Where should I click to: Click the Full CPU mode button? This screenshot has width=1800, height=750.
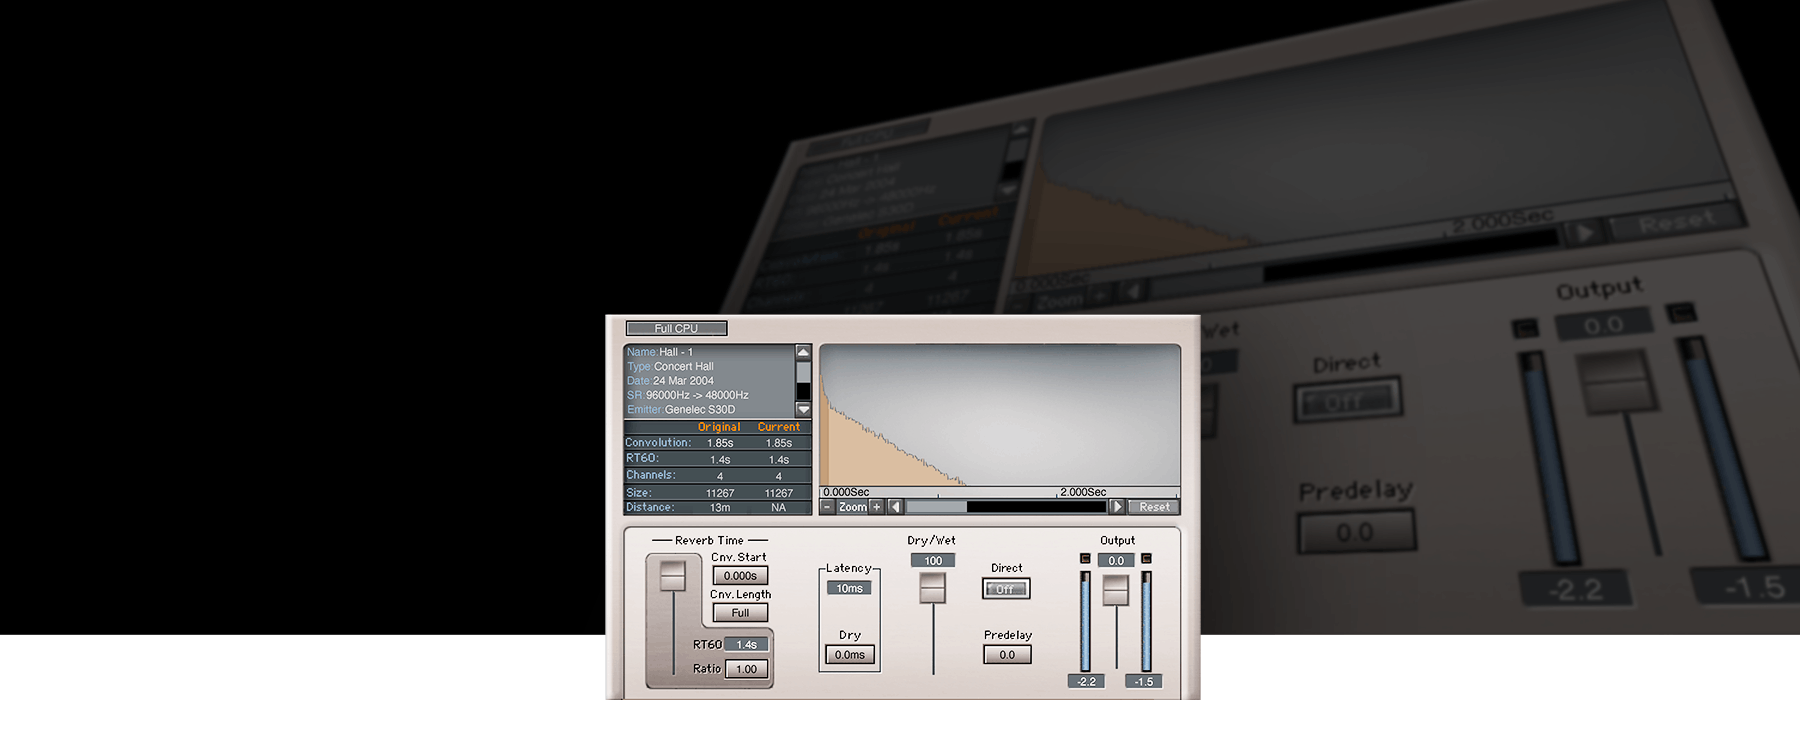click(x=676, y=328)
